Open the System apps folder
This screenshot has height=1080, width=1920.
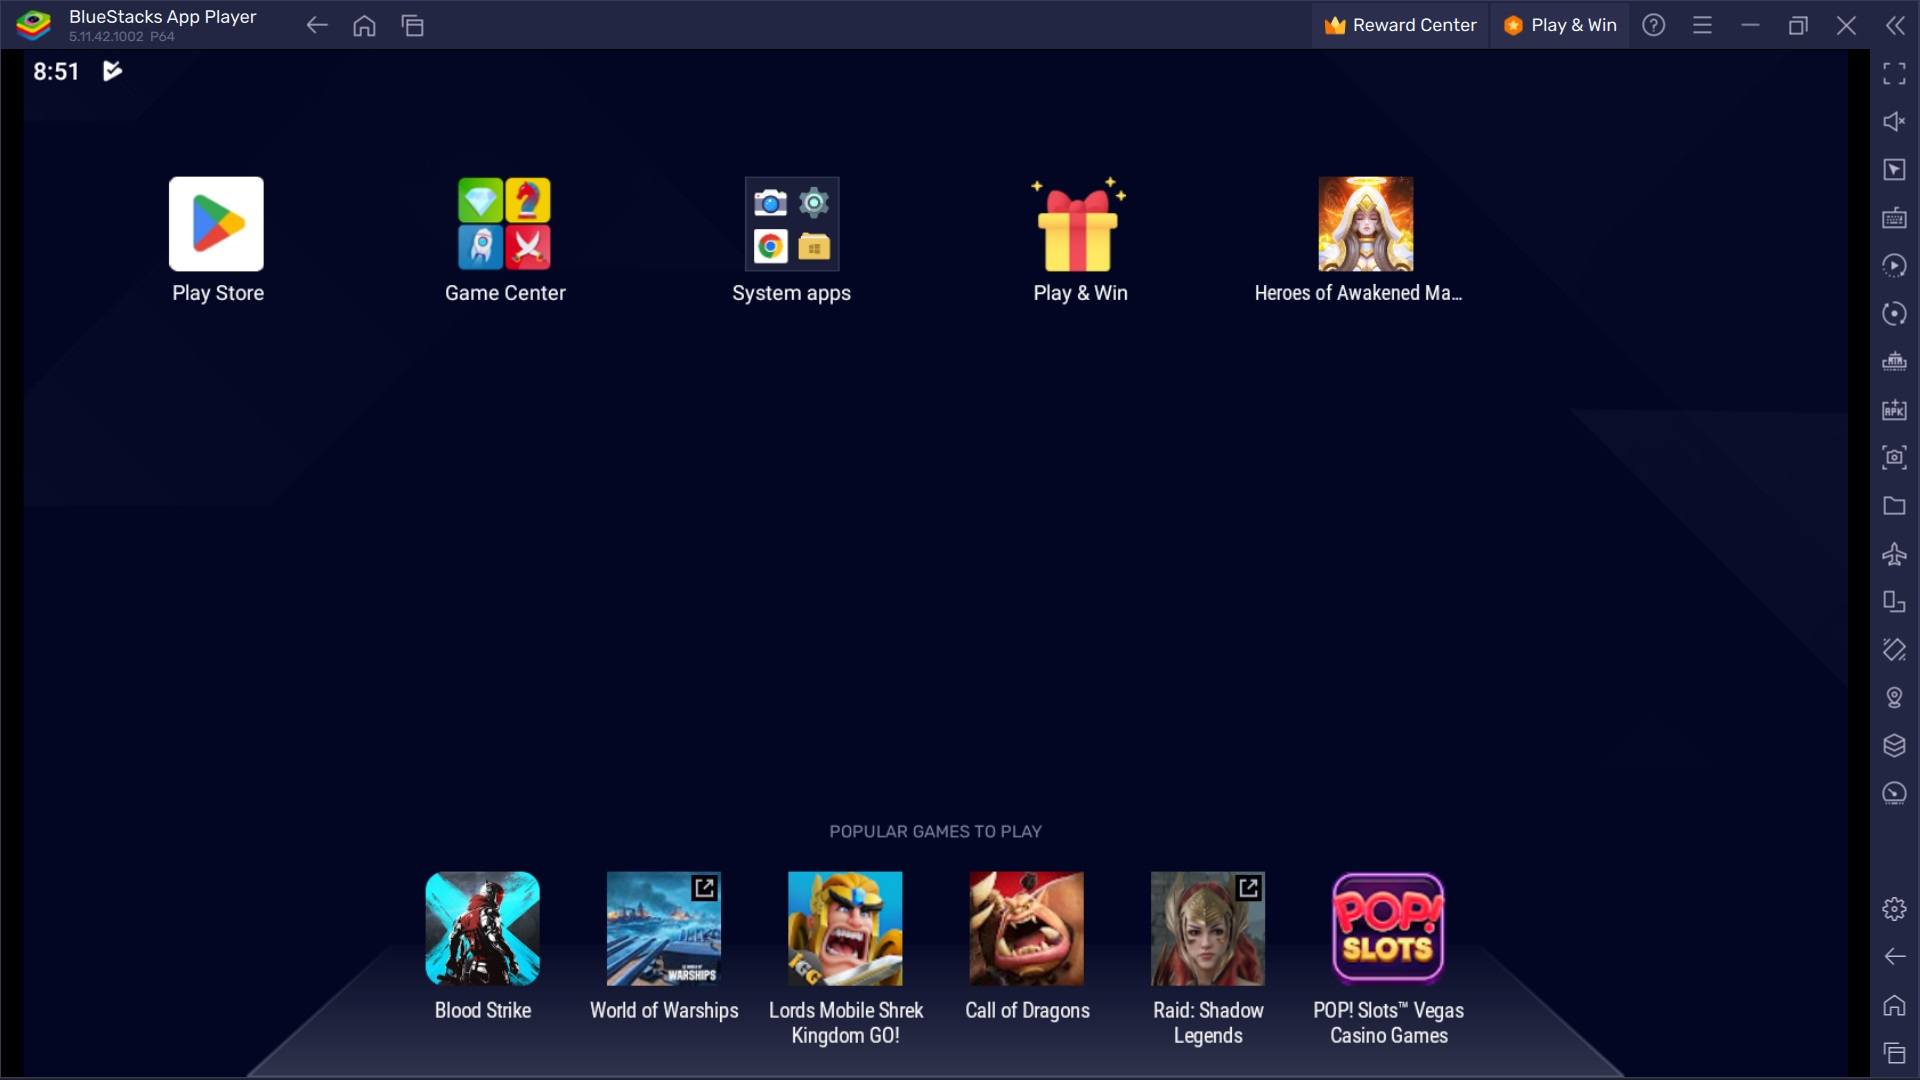tap(792, 224)
